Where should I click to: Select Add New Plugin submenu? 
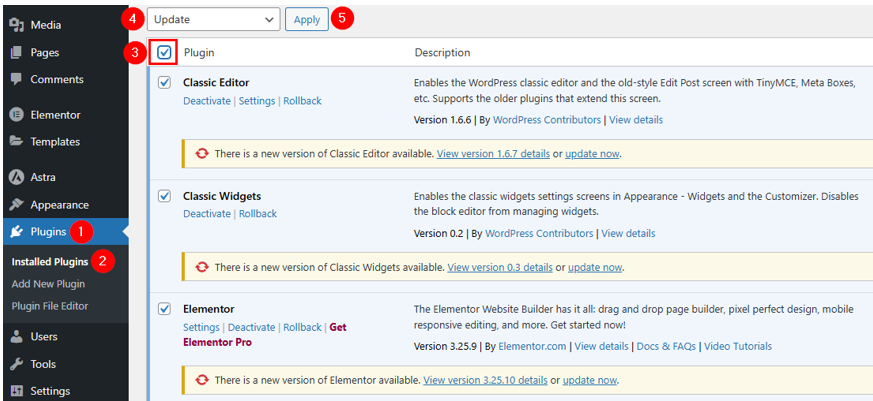[48, 284]
